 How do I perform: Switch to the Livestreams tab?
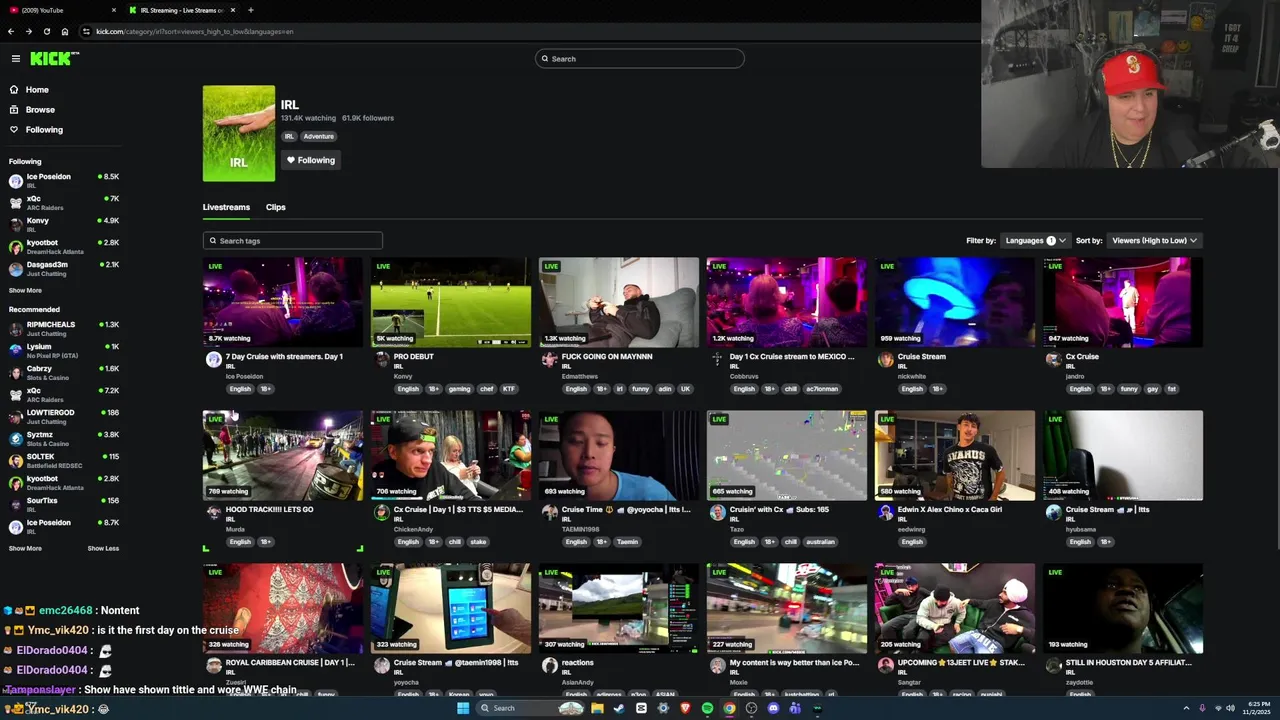coord(226,207)
